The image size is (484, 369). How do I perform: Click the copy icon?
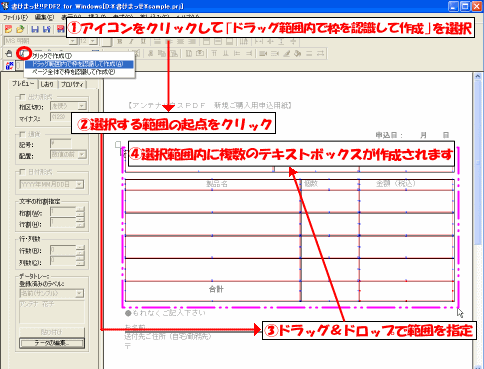[x=162, y=53]
